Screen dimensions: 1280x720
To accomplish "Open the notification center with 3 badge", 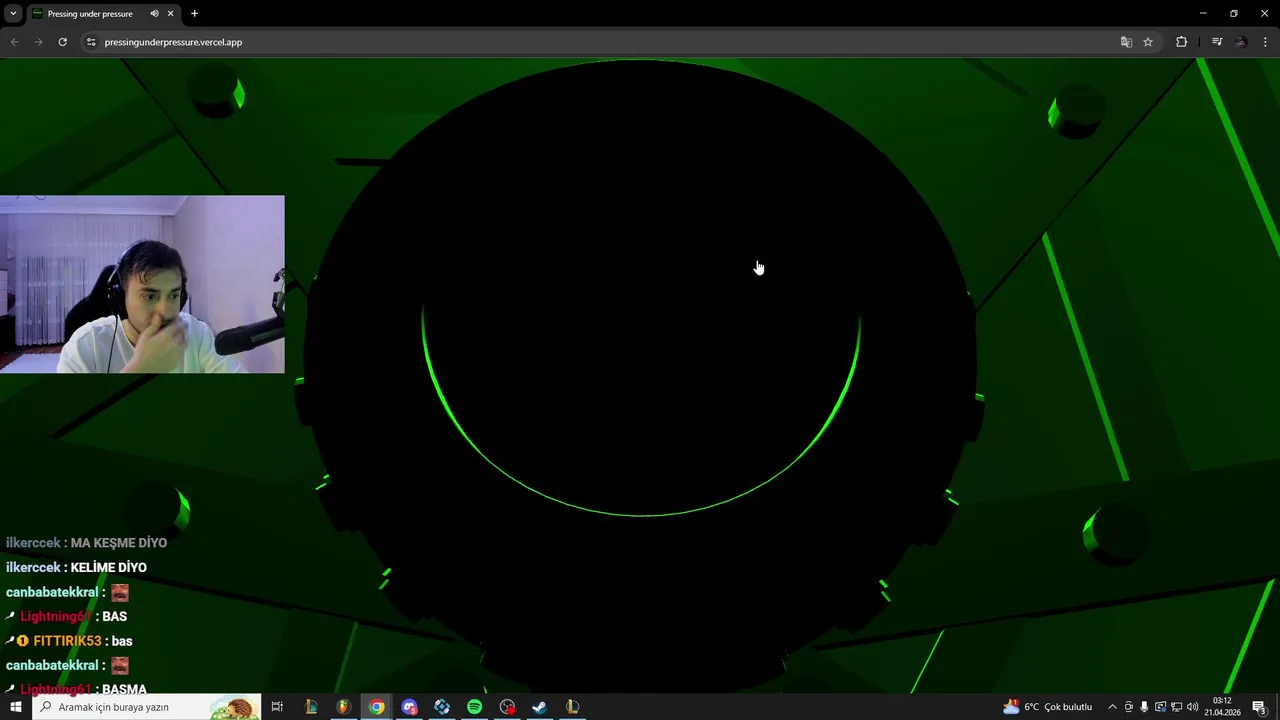I will click(1260, 707).
